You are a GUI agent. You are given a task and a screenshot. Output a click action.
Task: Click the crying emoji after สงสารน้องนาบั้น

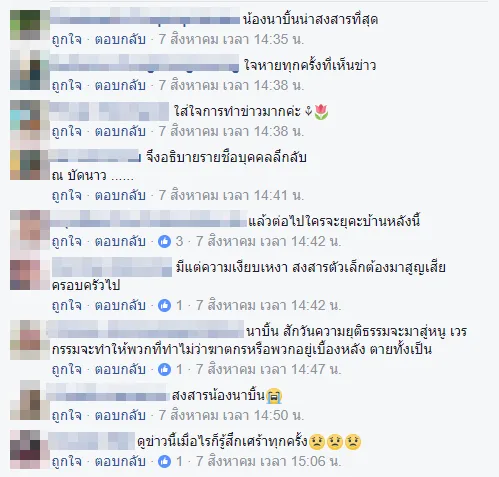click(x=274, y=397)
